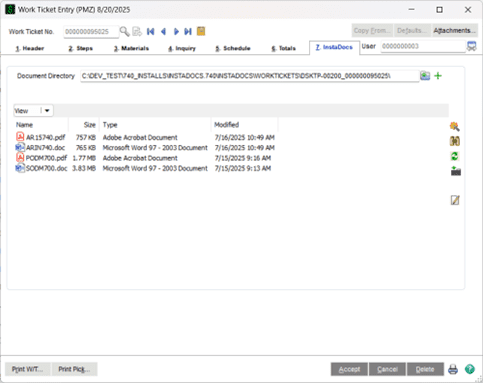The width and height of the screenshot is (483, 383).
Task: Click modified date 7/15/2025 9:13 AM
Action: coord(243,168)
